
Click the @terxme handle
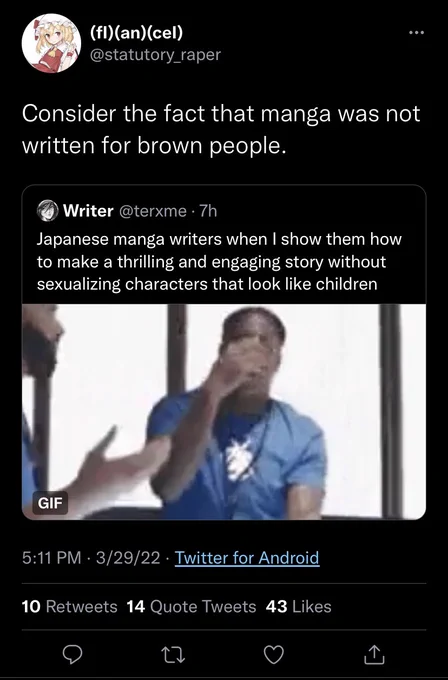(x=152, y=211)
